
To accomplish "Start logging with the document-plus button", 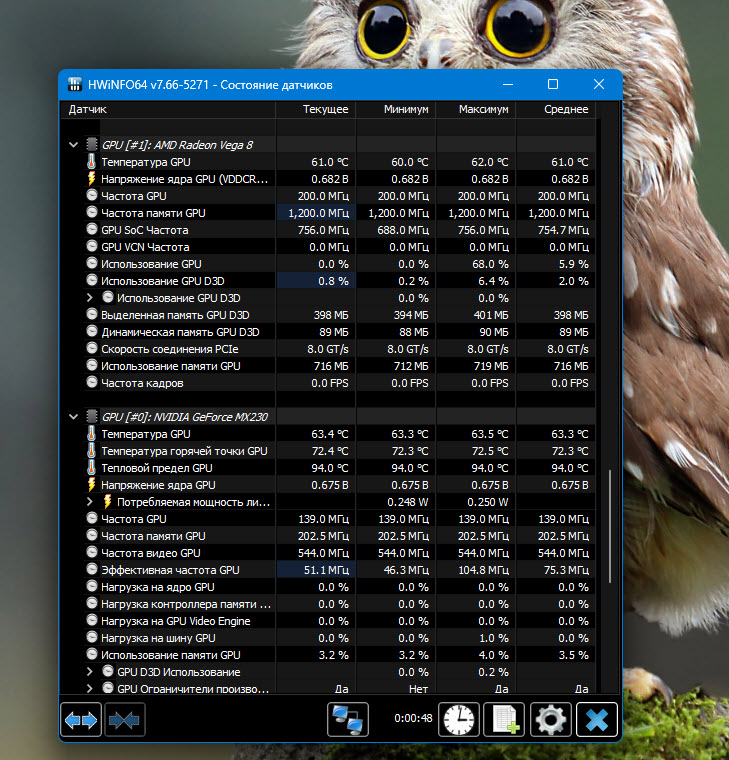I will tap(504, 720).
